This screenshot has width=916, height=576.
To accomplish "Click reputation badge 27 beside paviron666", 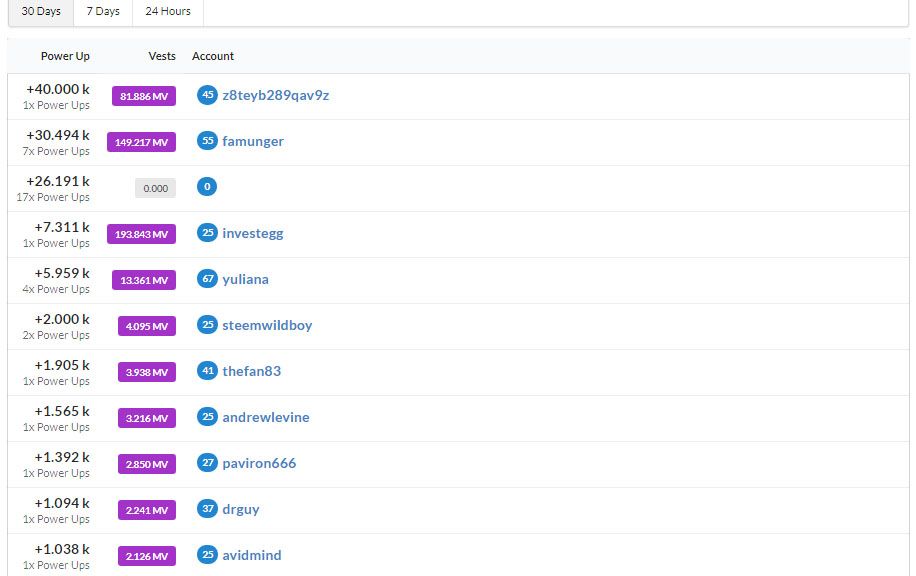I will 207,463.
